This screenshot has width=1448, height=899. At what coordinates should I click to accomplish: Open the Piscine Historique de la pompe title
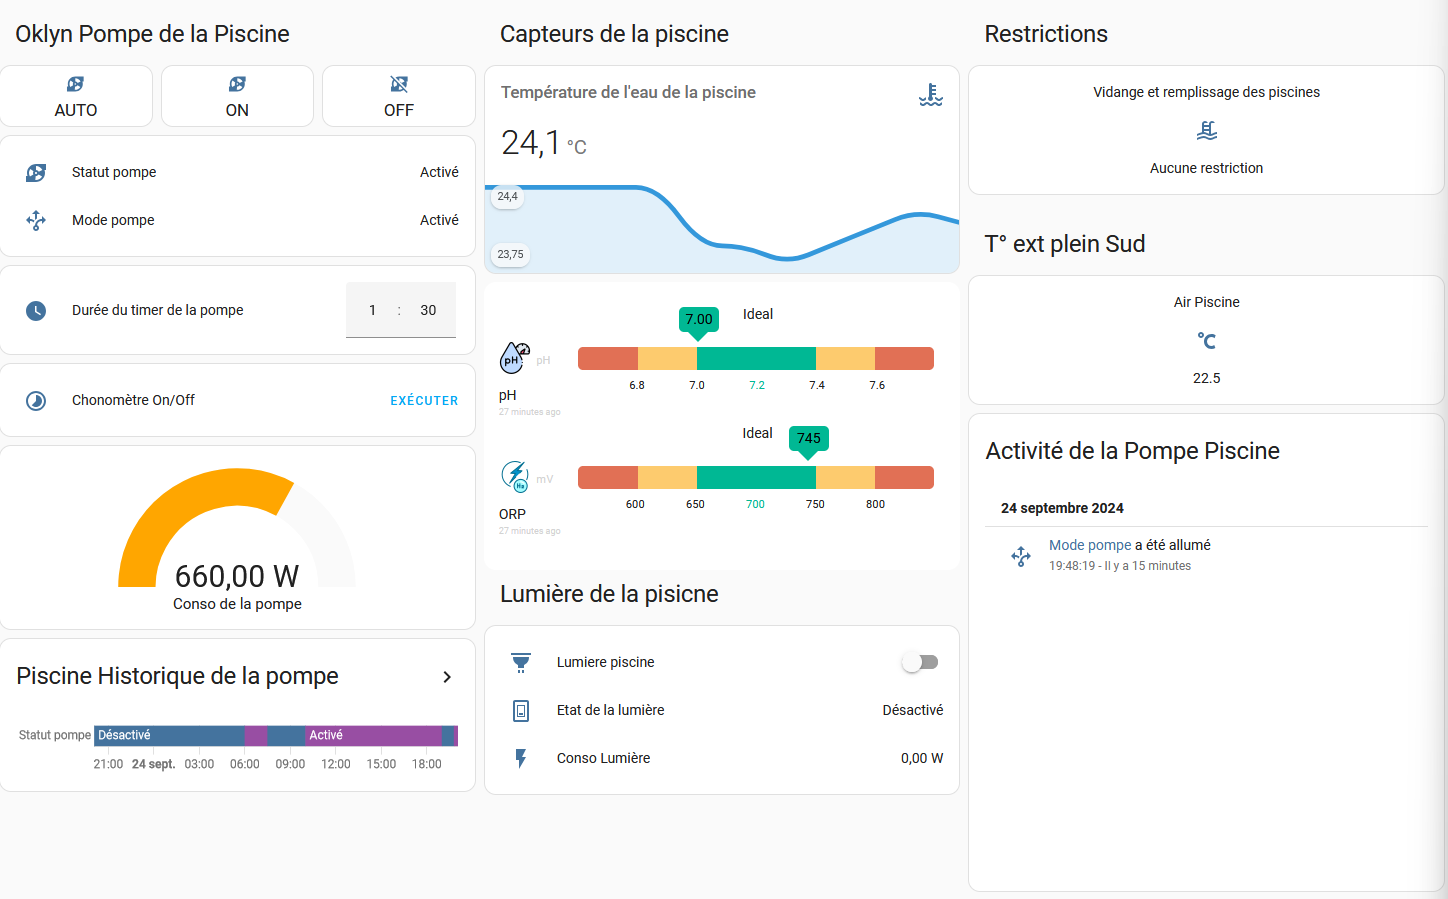[x=177, y=676]
